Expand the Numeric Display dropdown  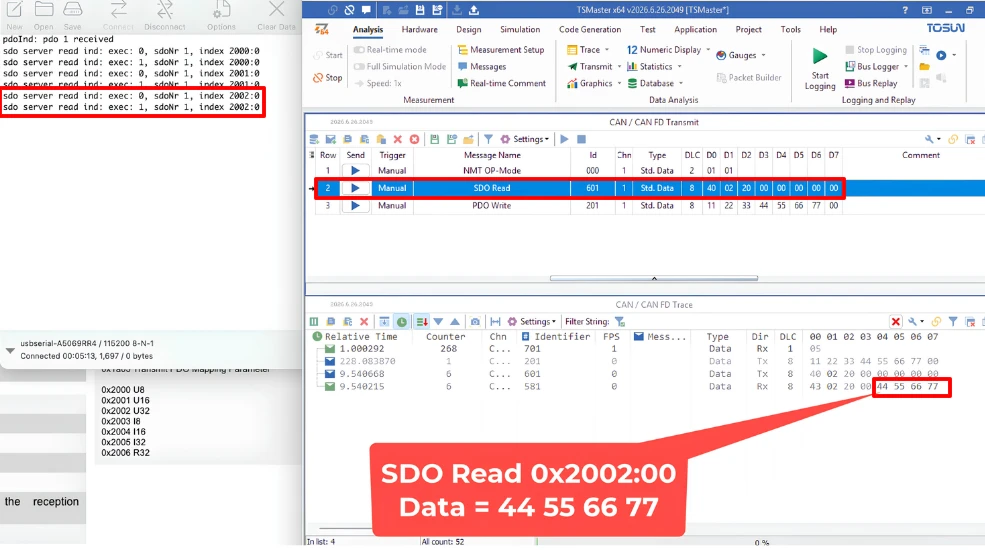(x=708, y=50)
